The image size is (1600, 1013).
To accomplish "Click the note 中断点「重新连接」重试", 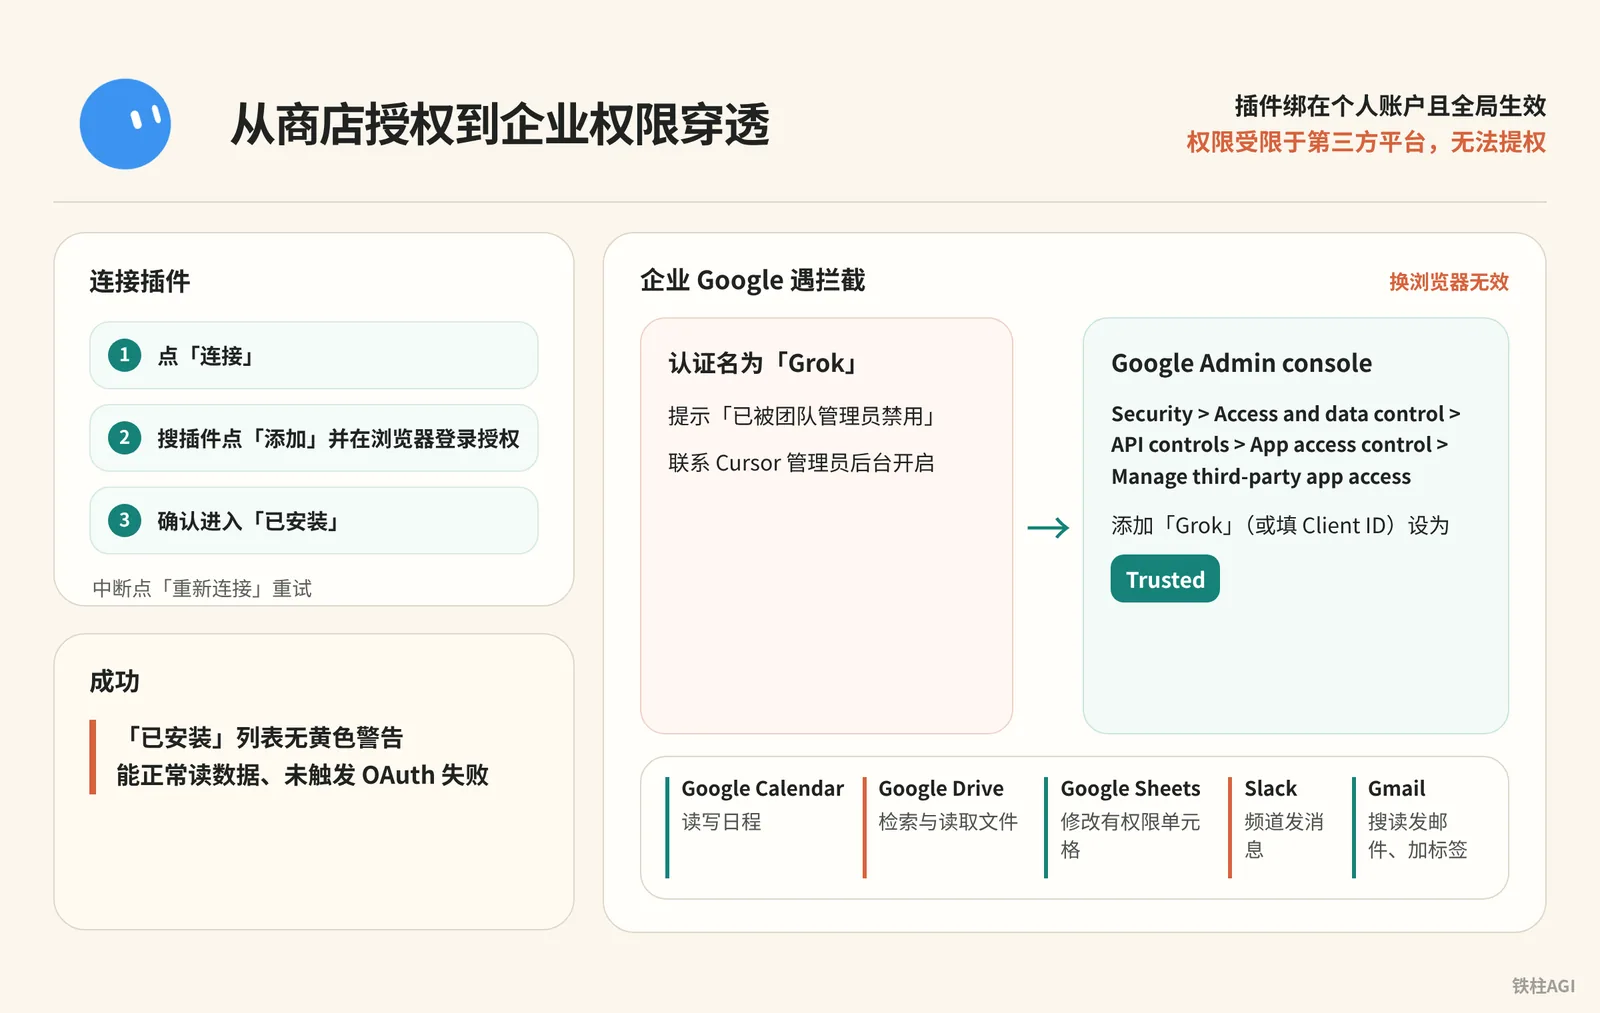I will (x=202, y=588).
